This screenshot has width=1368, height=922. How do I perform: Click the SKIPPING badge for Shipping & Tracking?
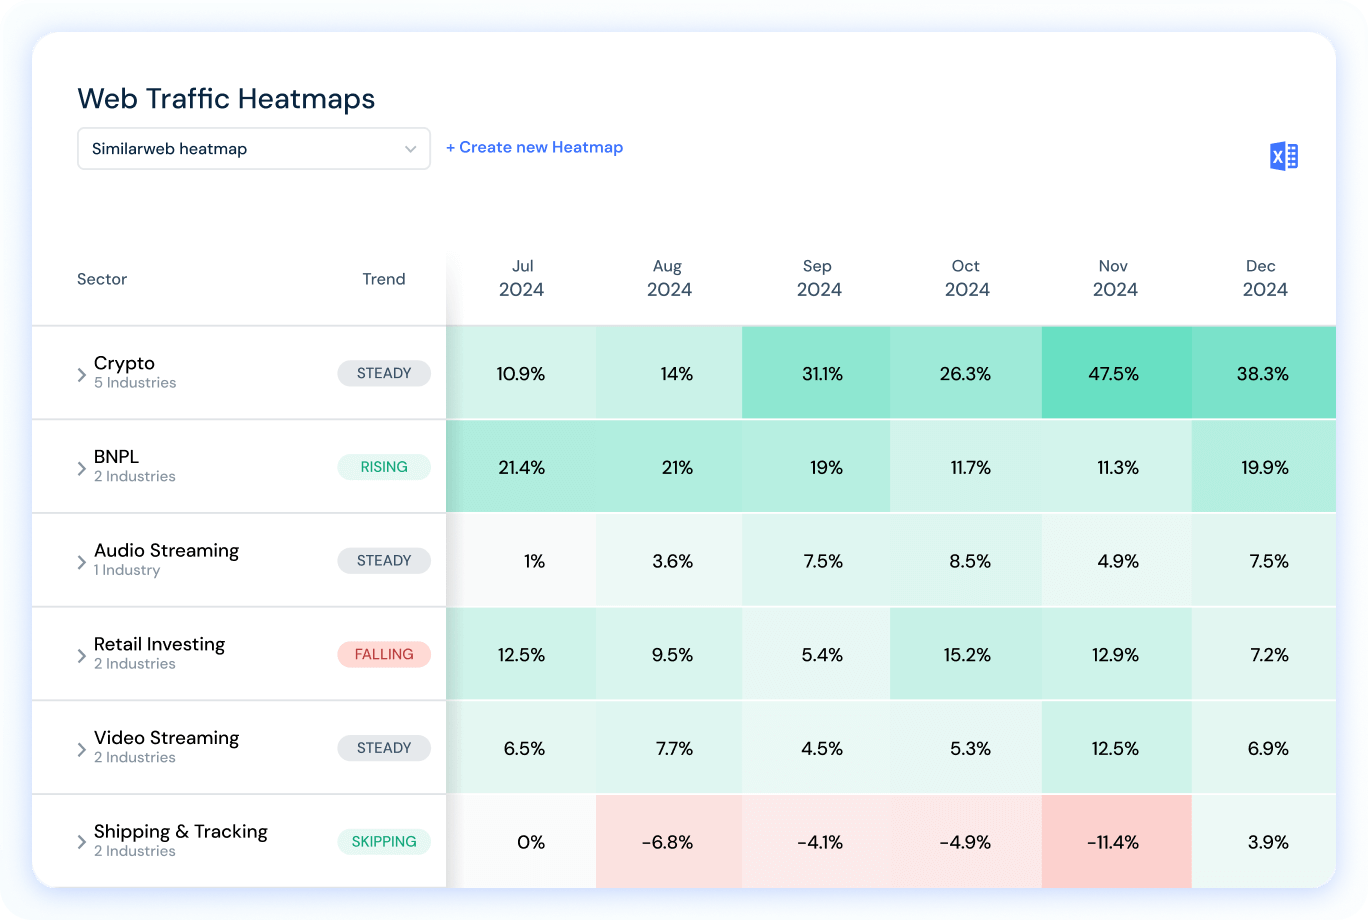[x=384, y=841]
